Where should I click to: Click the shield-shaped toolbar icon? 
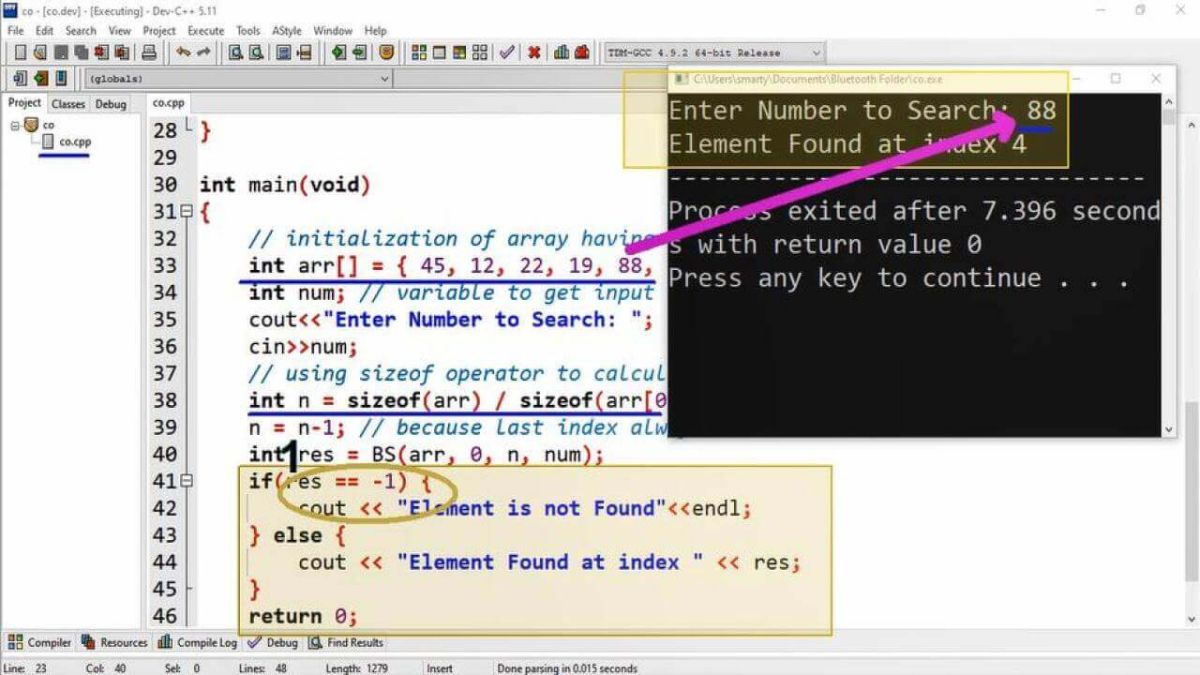click(x=385, y=52)
